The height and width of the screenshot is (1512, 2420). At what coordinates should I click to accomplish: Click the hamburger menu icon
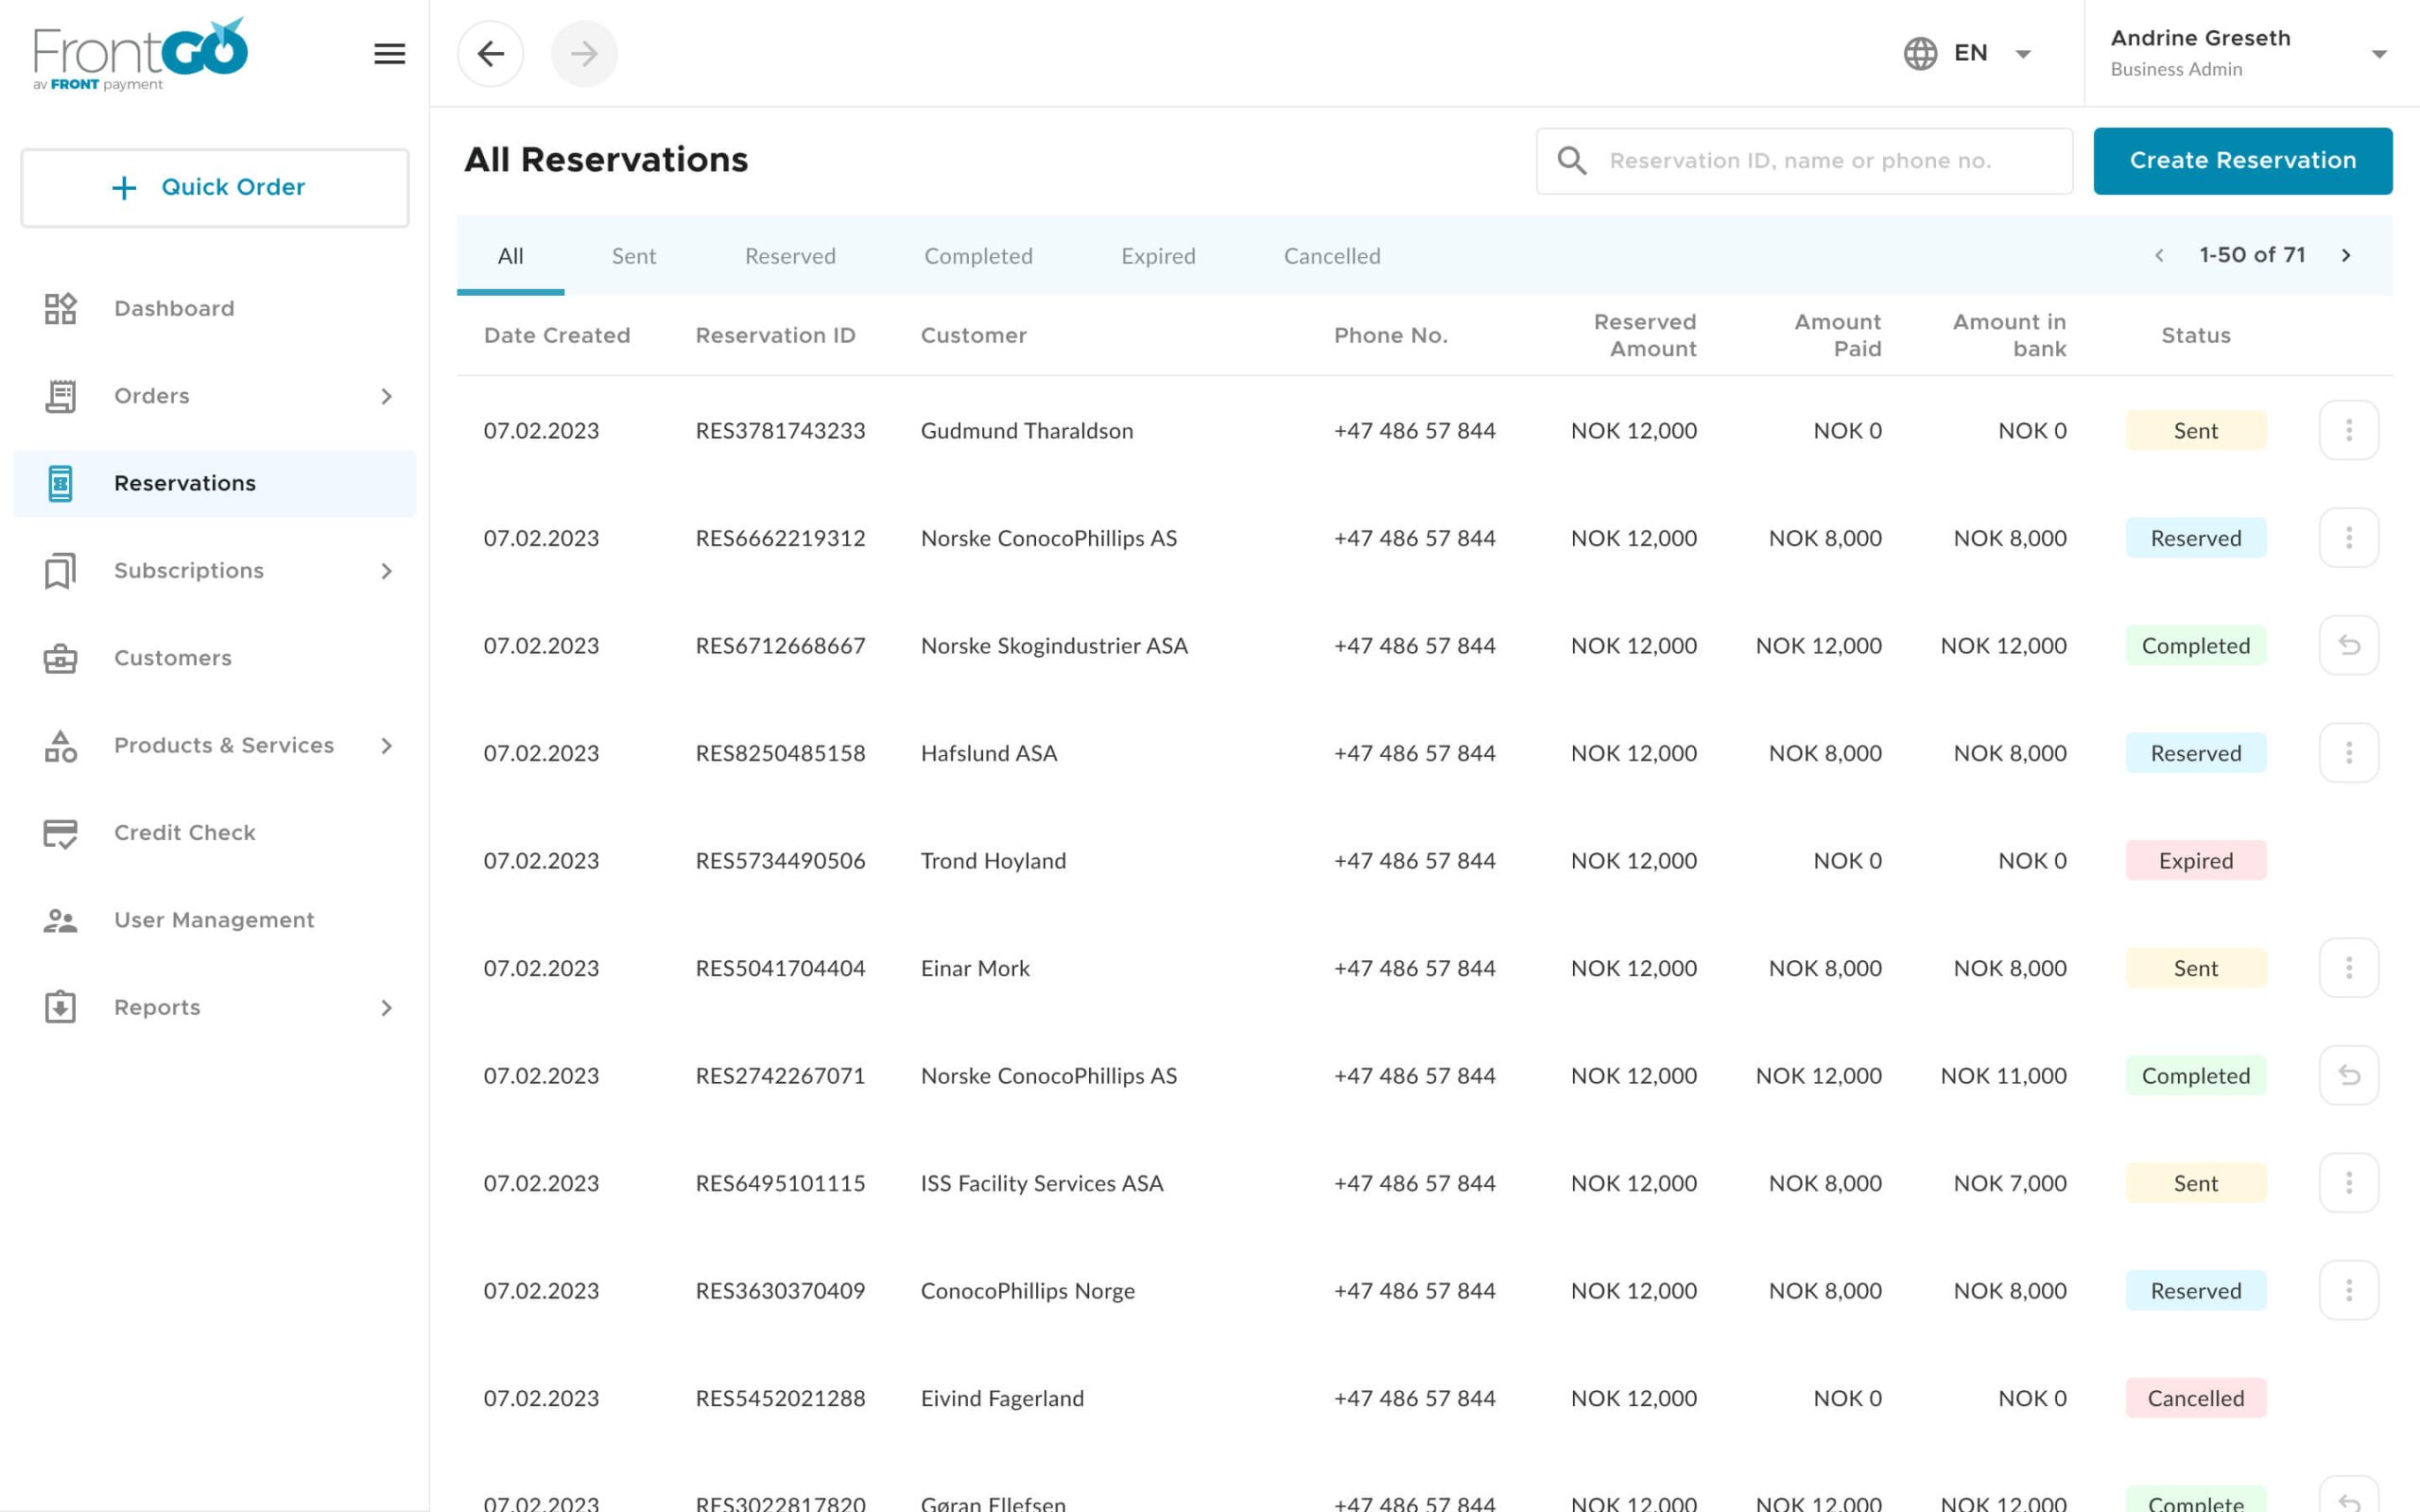pyautogui.click(x=389, y=54)
